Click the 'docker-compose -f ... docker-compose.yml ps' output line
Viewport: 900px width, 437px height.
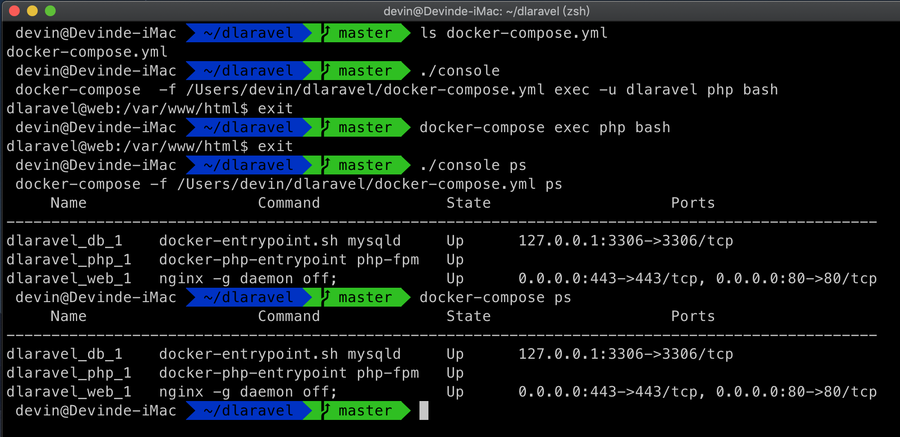pos(289,184)
